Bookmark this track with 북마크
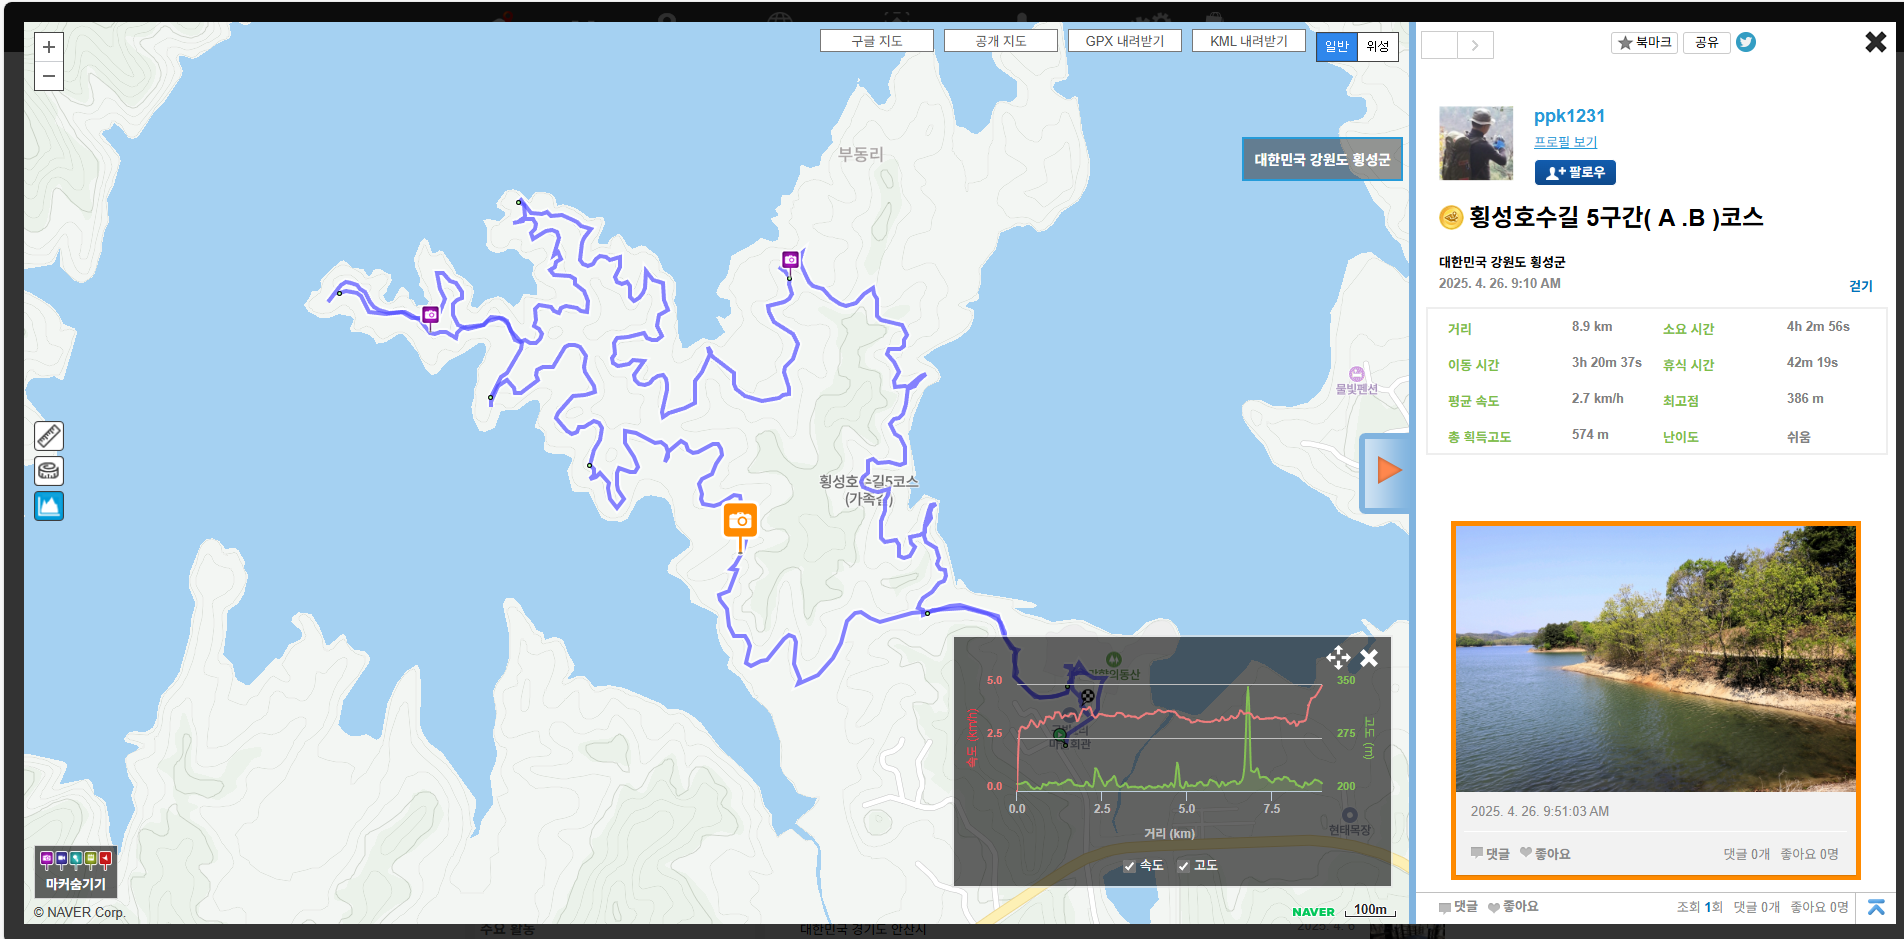This screenshot has height=939, width=1904. point(1644,42)
